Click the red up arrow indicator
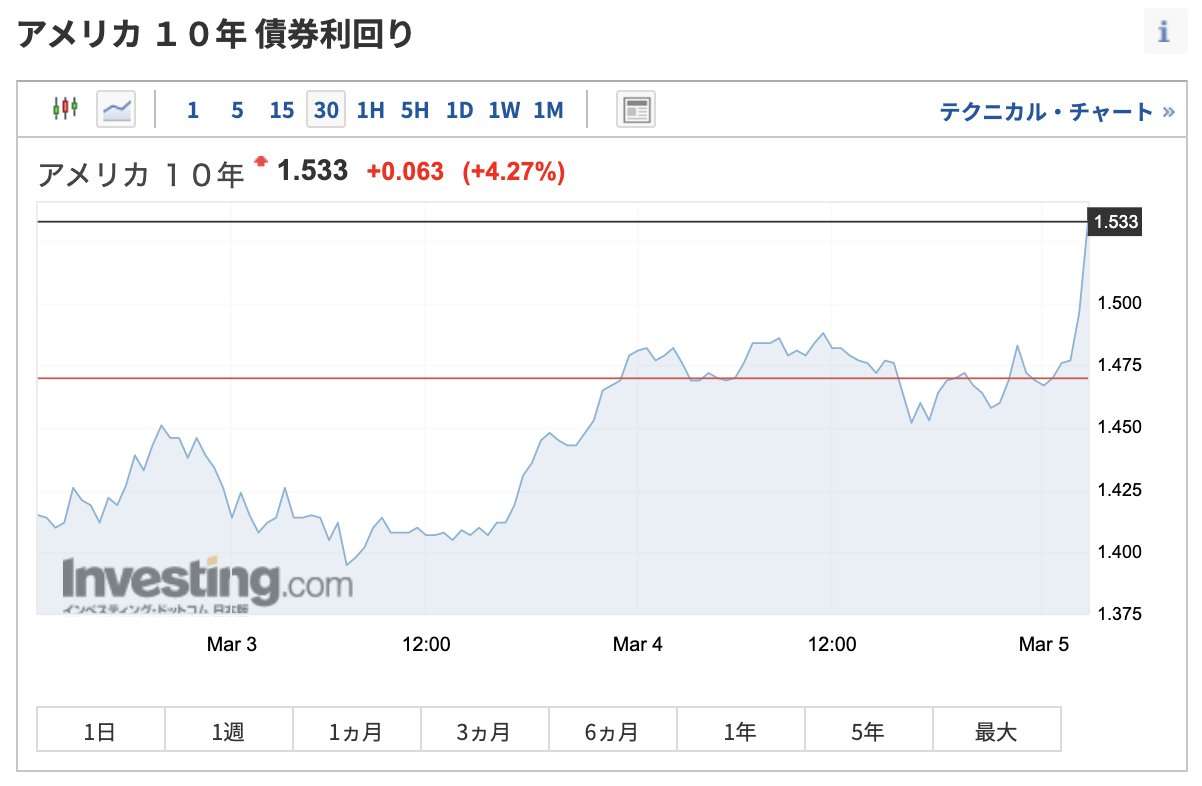Screen dimensions: 1202x786 (x=262, y=160)
